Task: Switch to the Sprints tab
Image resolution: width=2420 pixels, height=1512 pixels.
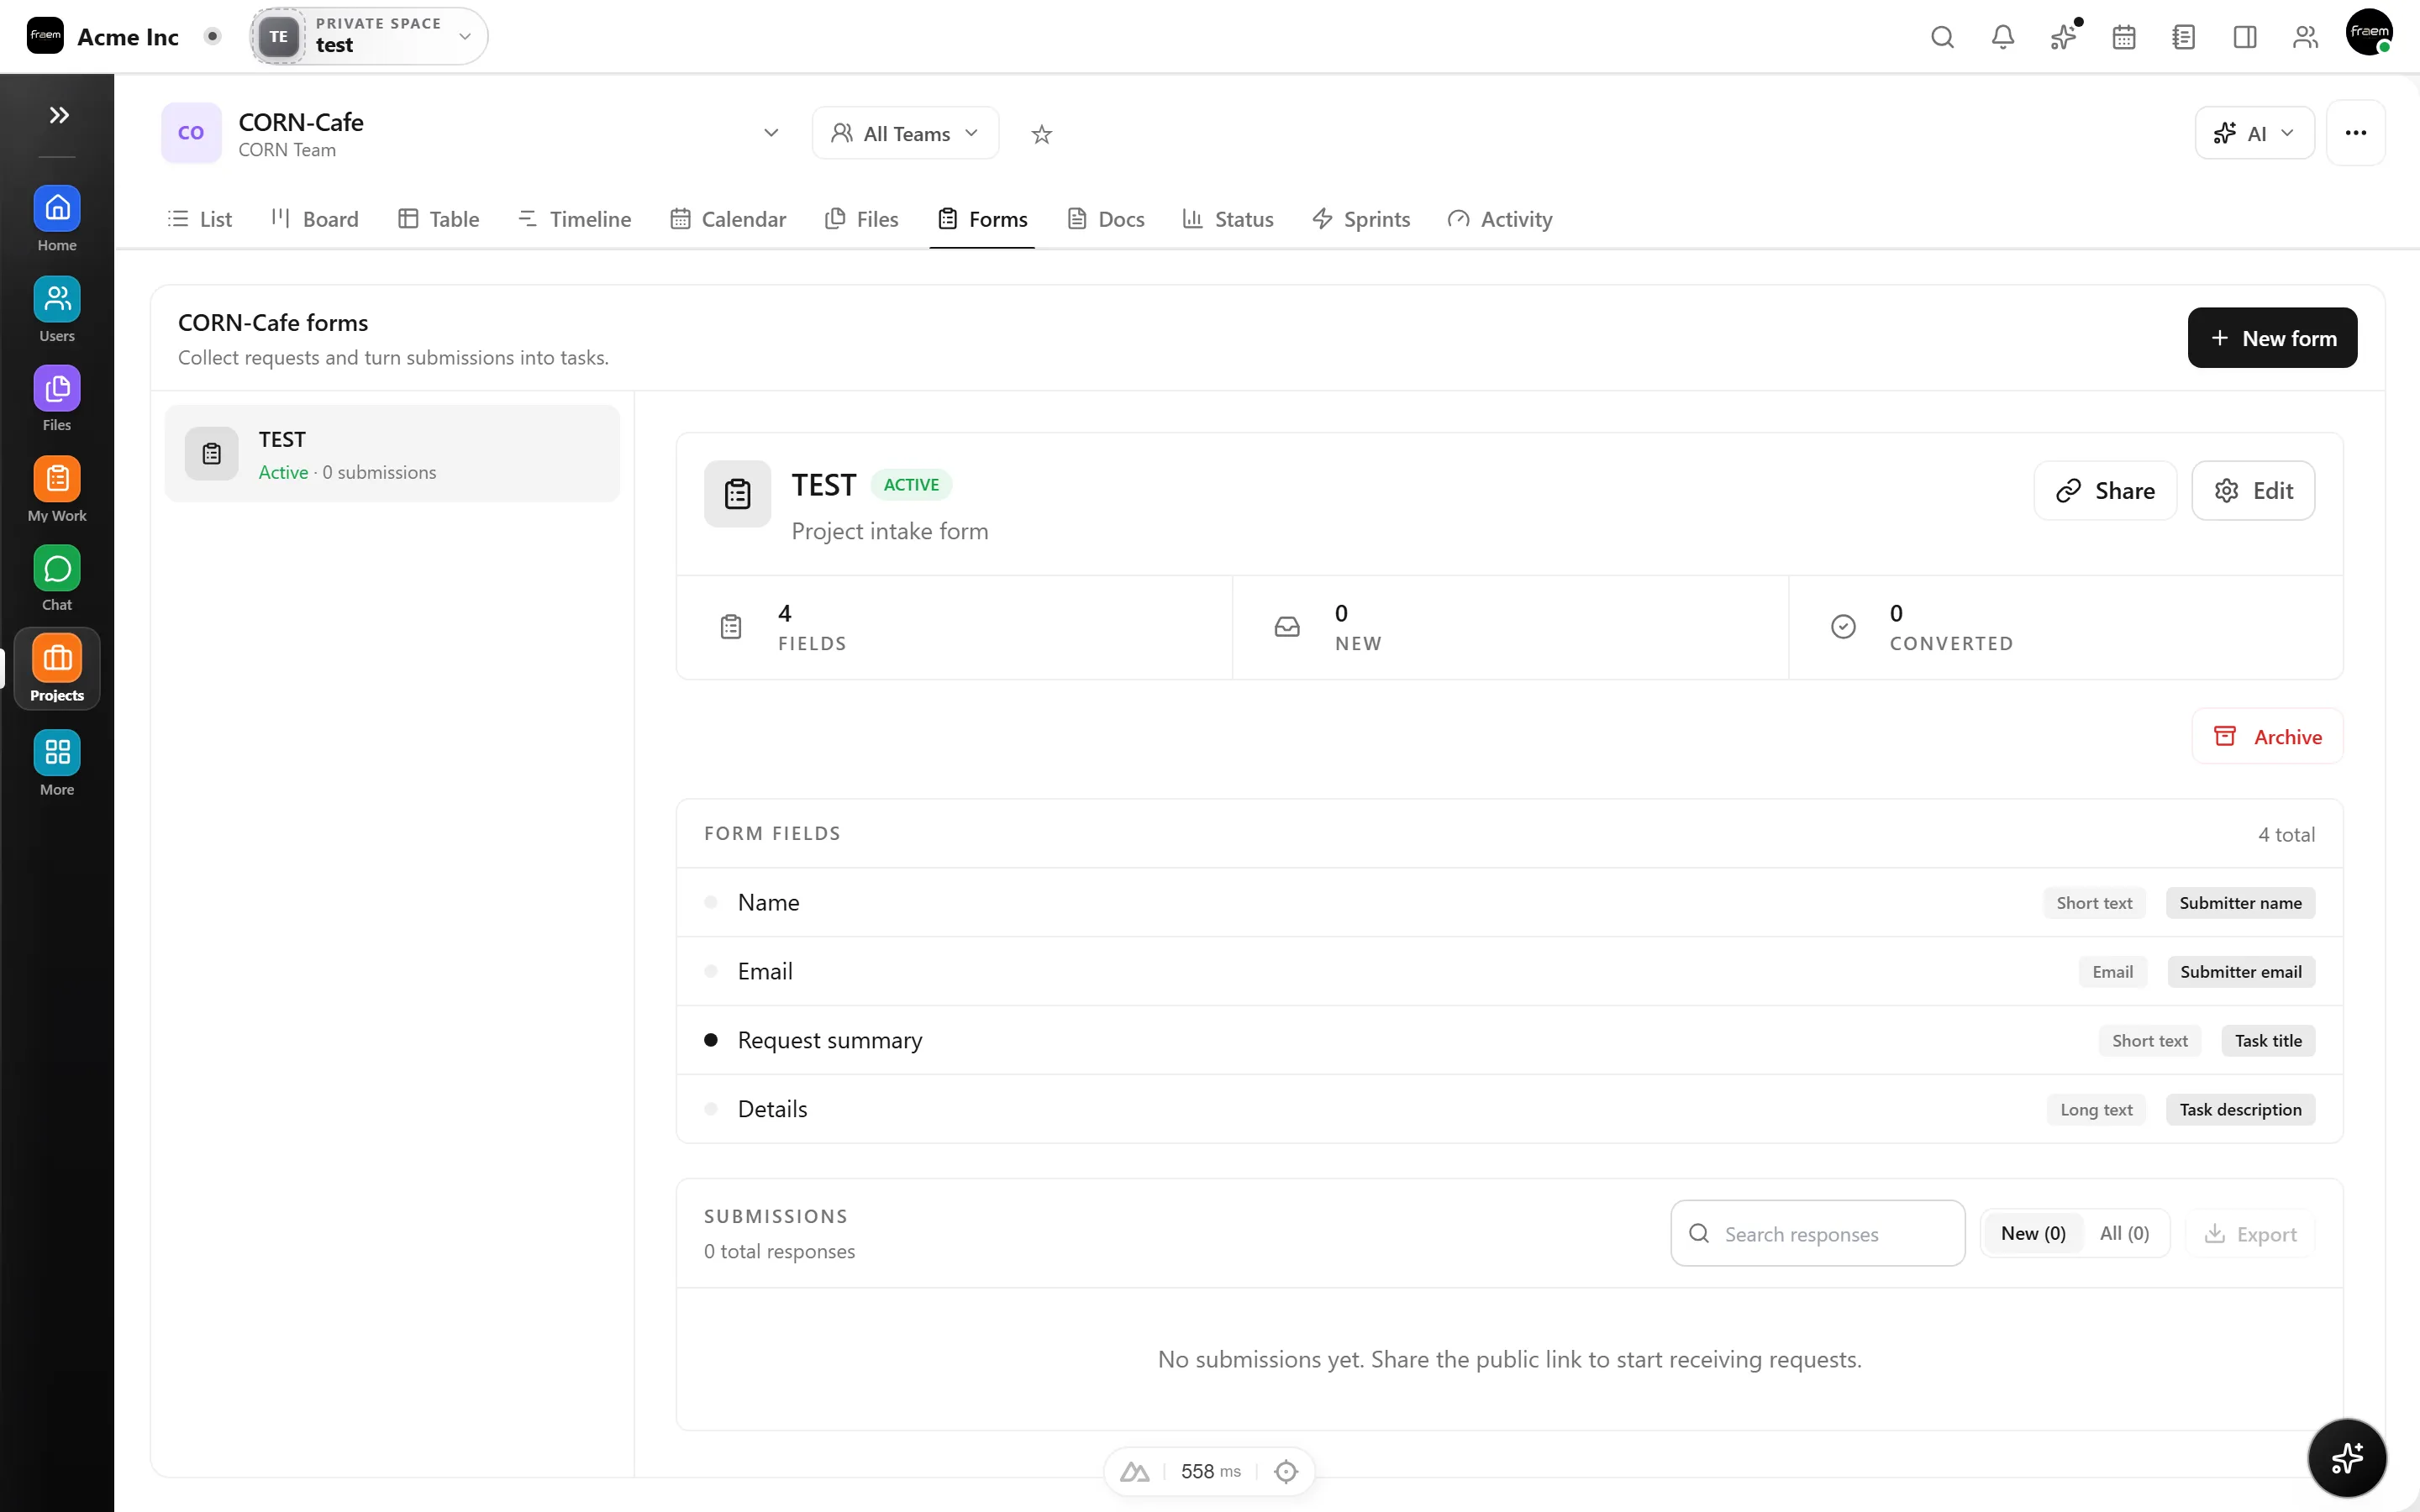Action: pyautogui.click(x=1361, y=219)
